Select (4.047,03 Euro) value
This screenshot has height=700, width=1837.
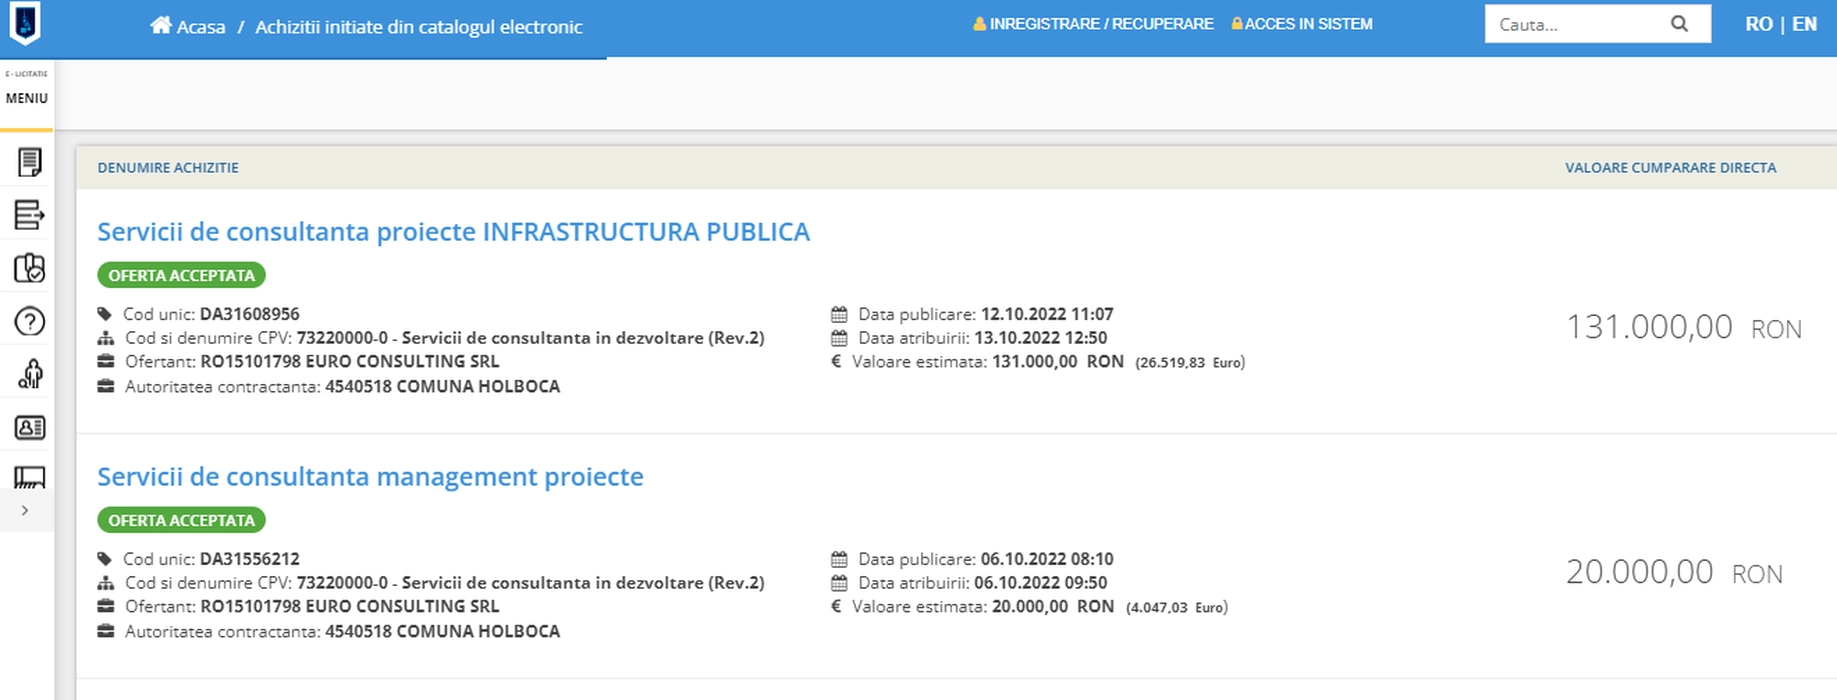[1177, 608]
